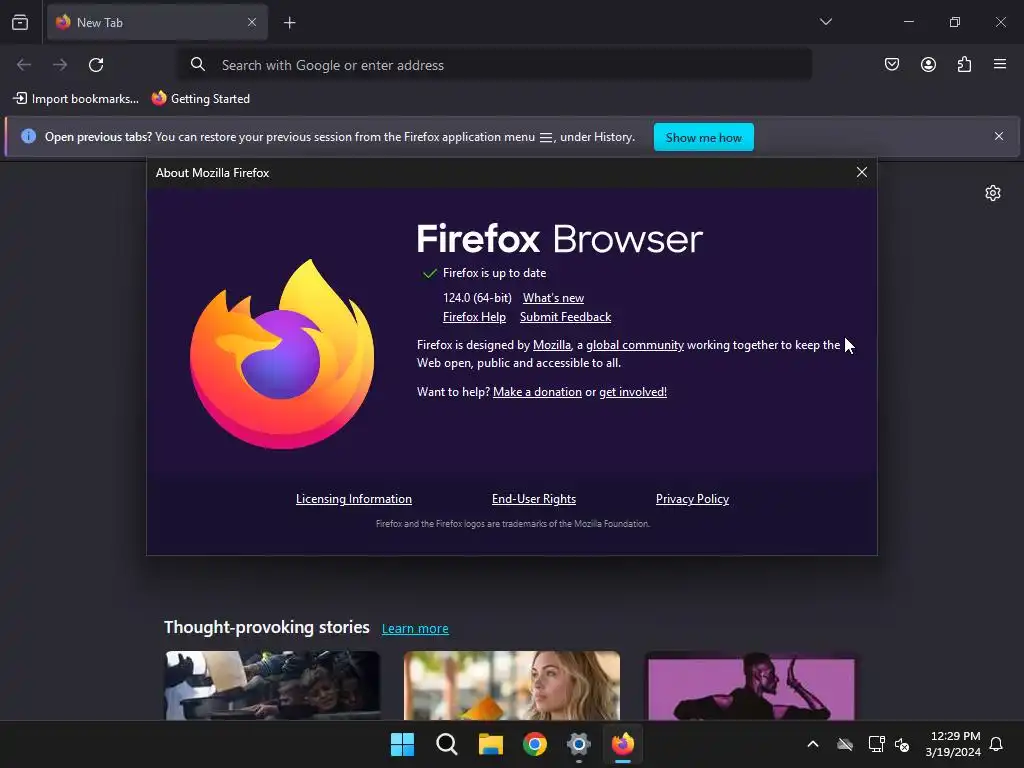The image size is (1024, 768).
Task: Open a new tab with plus button
Action: coord(289,23)
